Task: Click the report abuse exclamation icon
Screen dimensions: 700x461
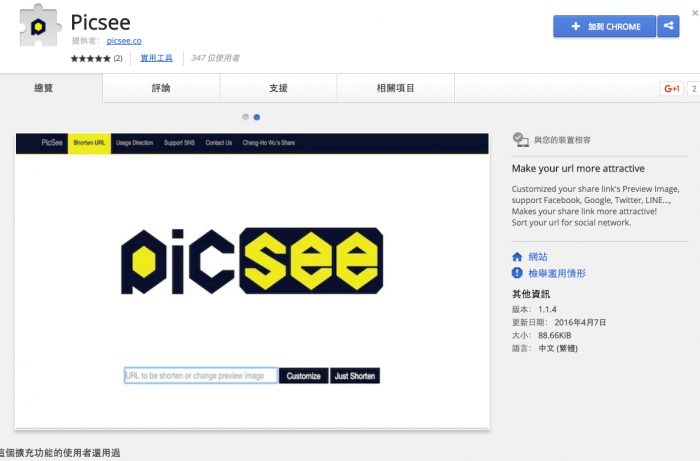Action: (517, 273)
